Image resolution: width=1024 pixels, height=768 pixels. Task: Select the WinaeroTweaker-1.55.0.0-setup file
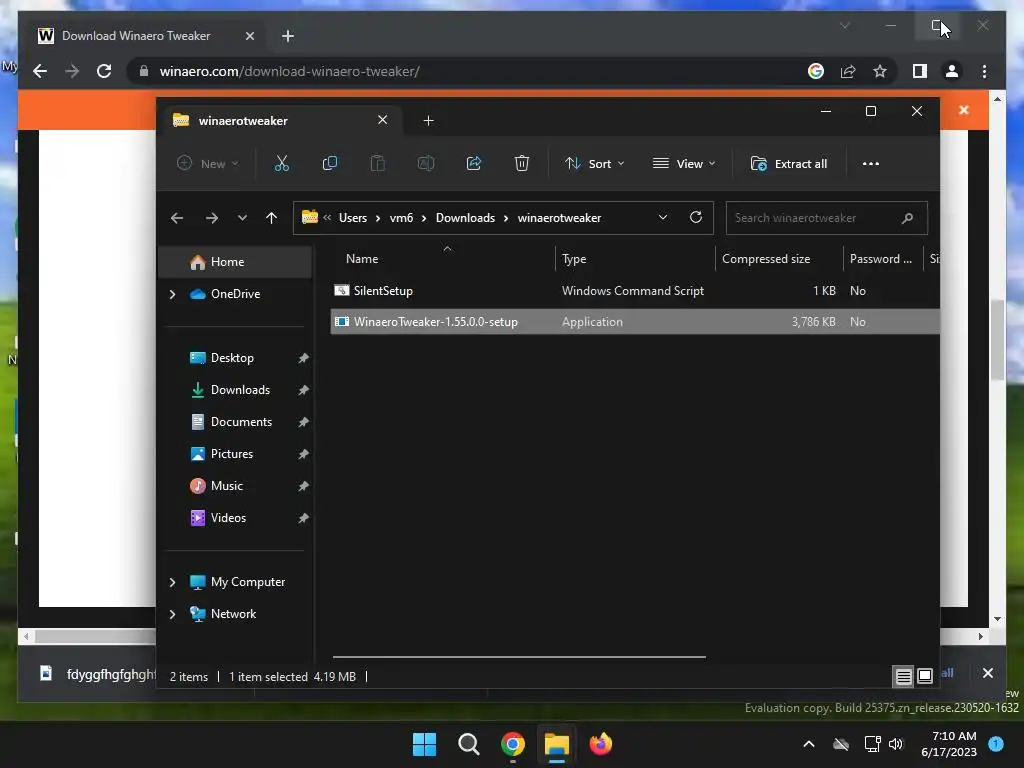pyautogui.click(x=635, y=321)
